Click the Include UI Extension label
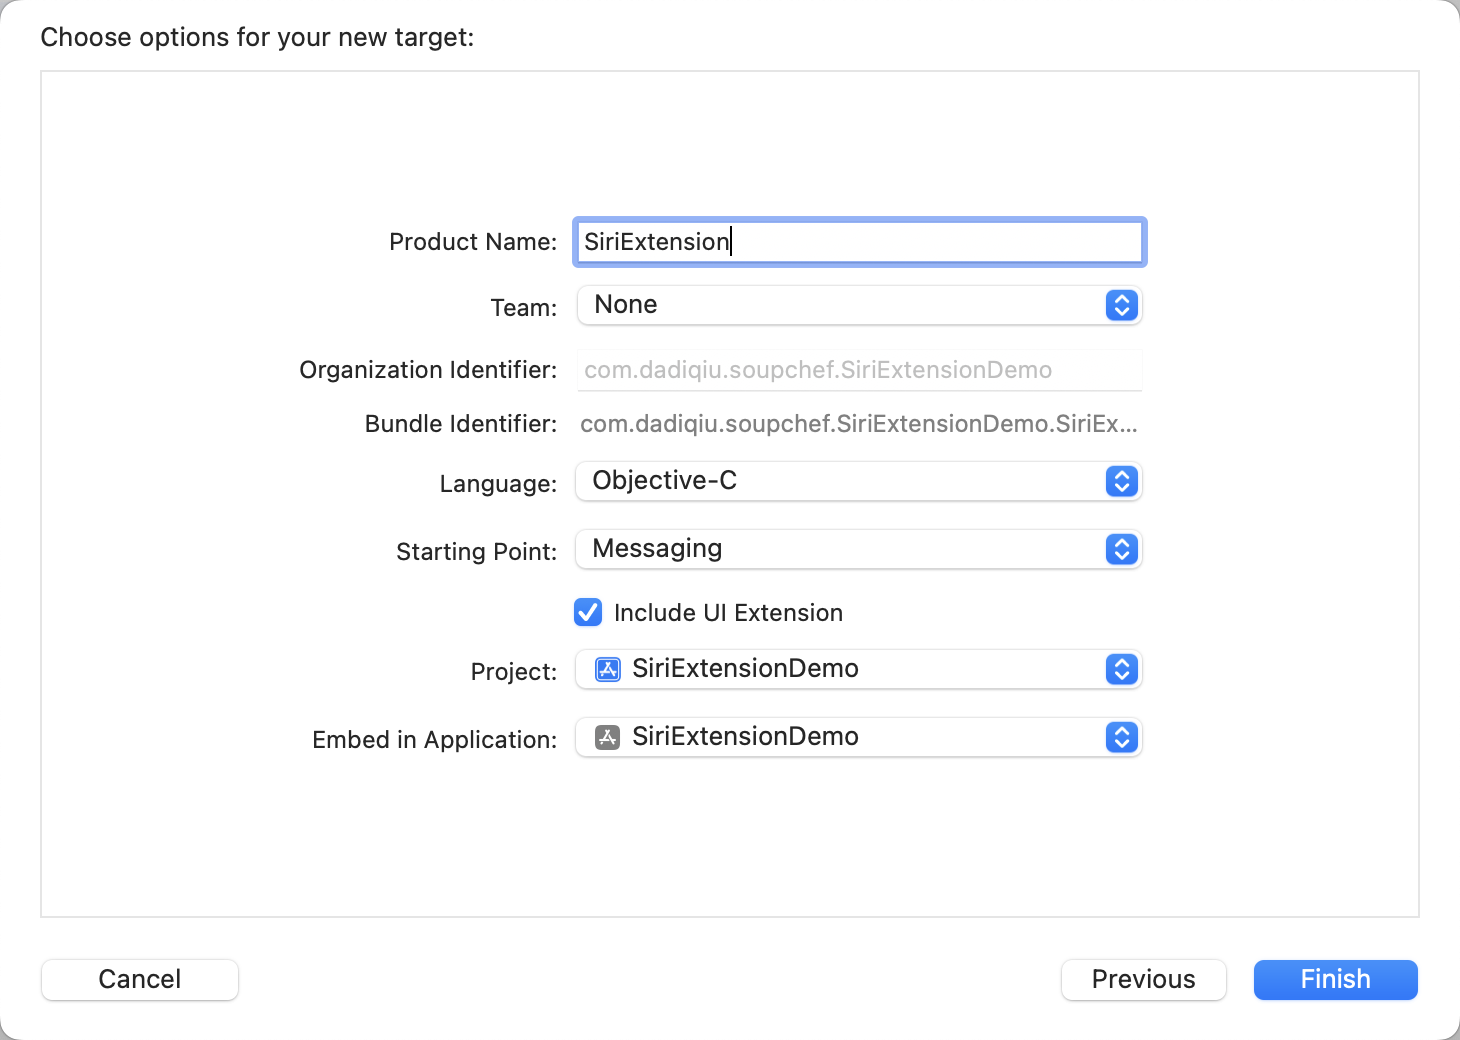This screenshot has height=1040, width=1460. coord(728,613)
